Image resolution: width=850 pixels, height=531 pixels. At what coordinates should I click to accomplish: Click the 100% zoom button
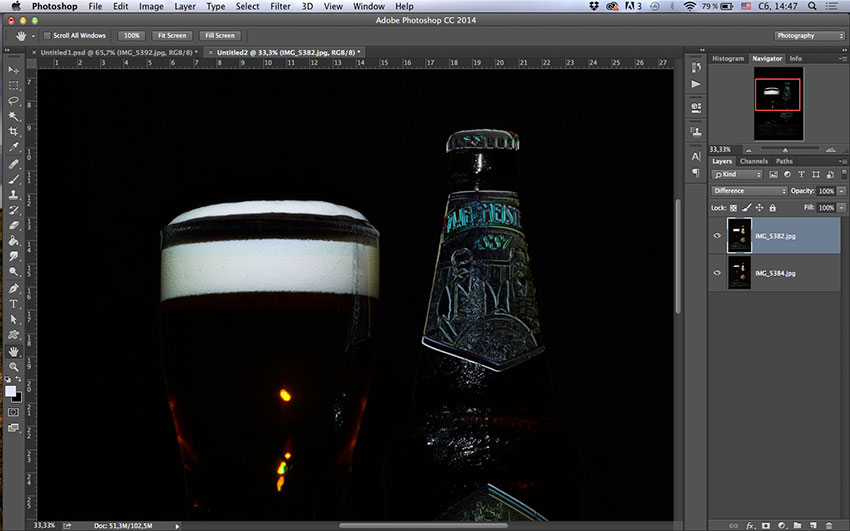[132, 36]
